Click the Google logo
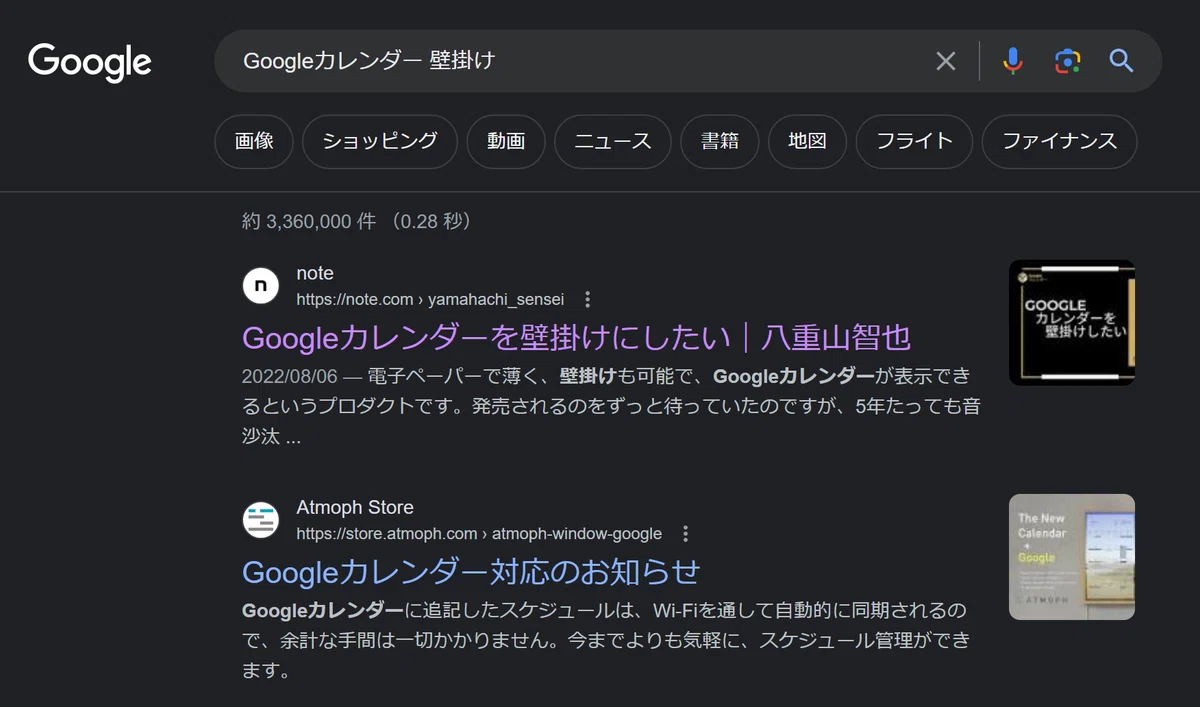This screenshot has width=1200, height=707. (x=90, y=62)
